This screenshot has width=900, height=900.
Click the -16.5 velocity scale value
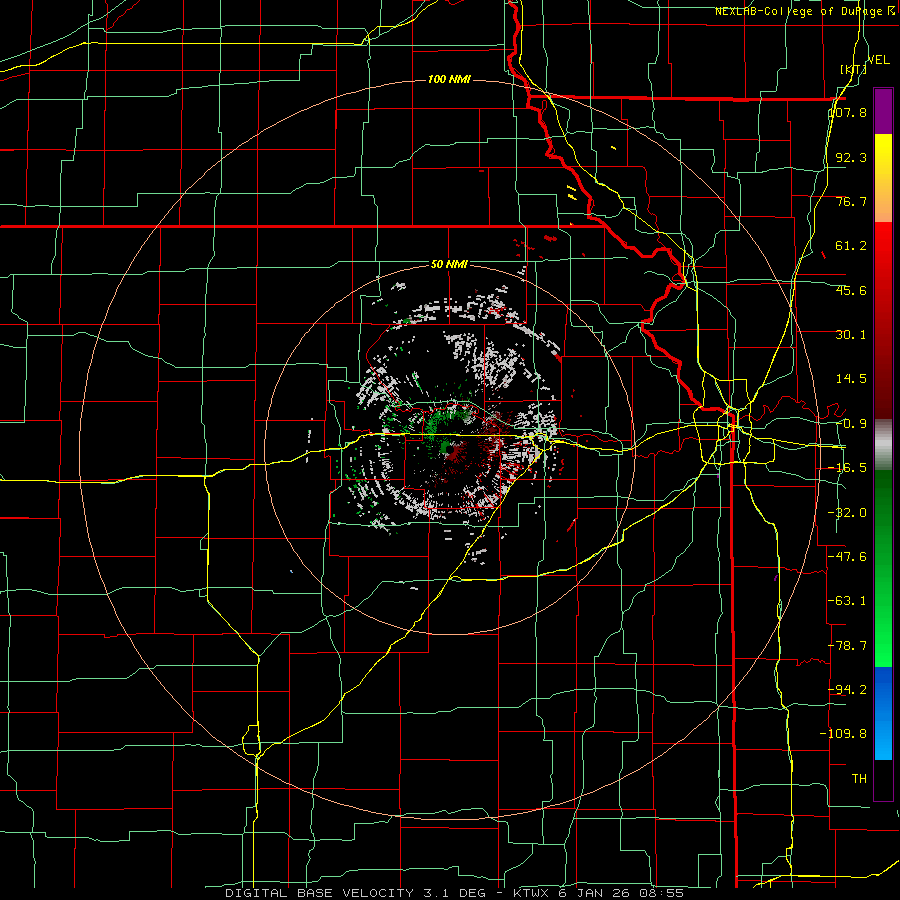(848, 468)
